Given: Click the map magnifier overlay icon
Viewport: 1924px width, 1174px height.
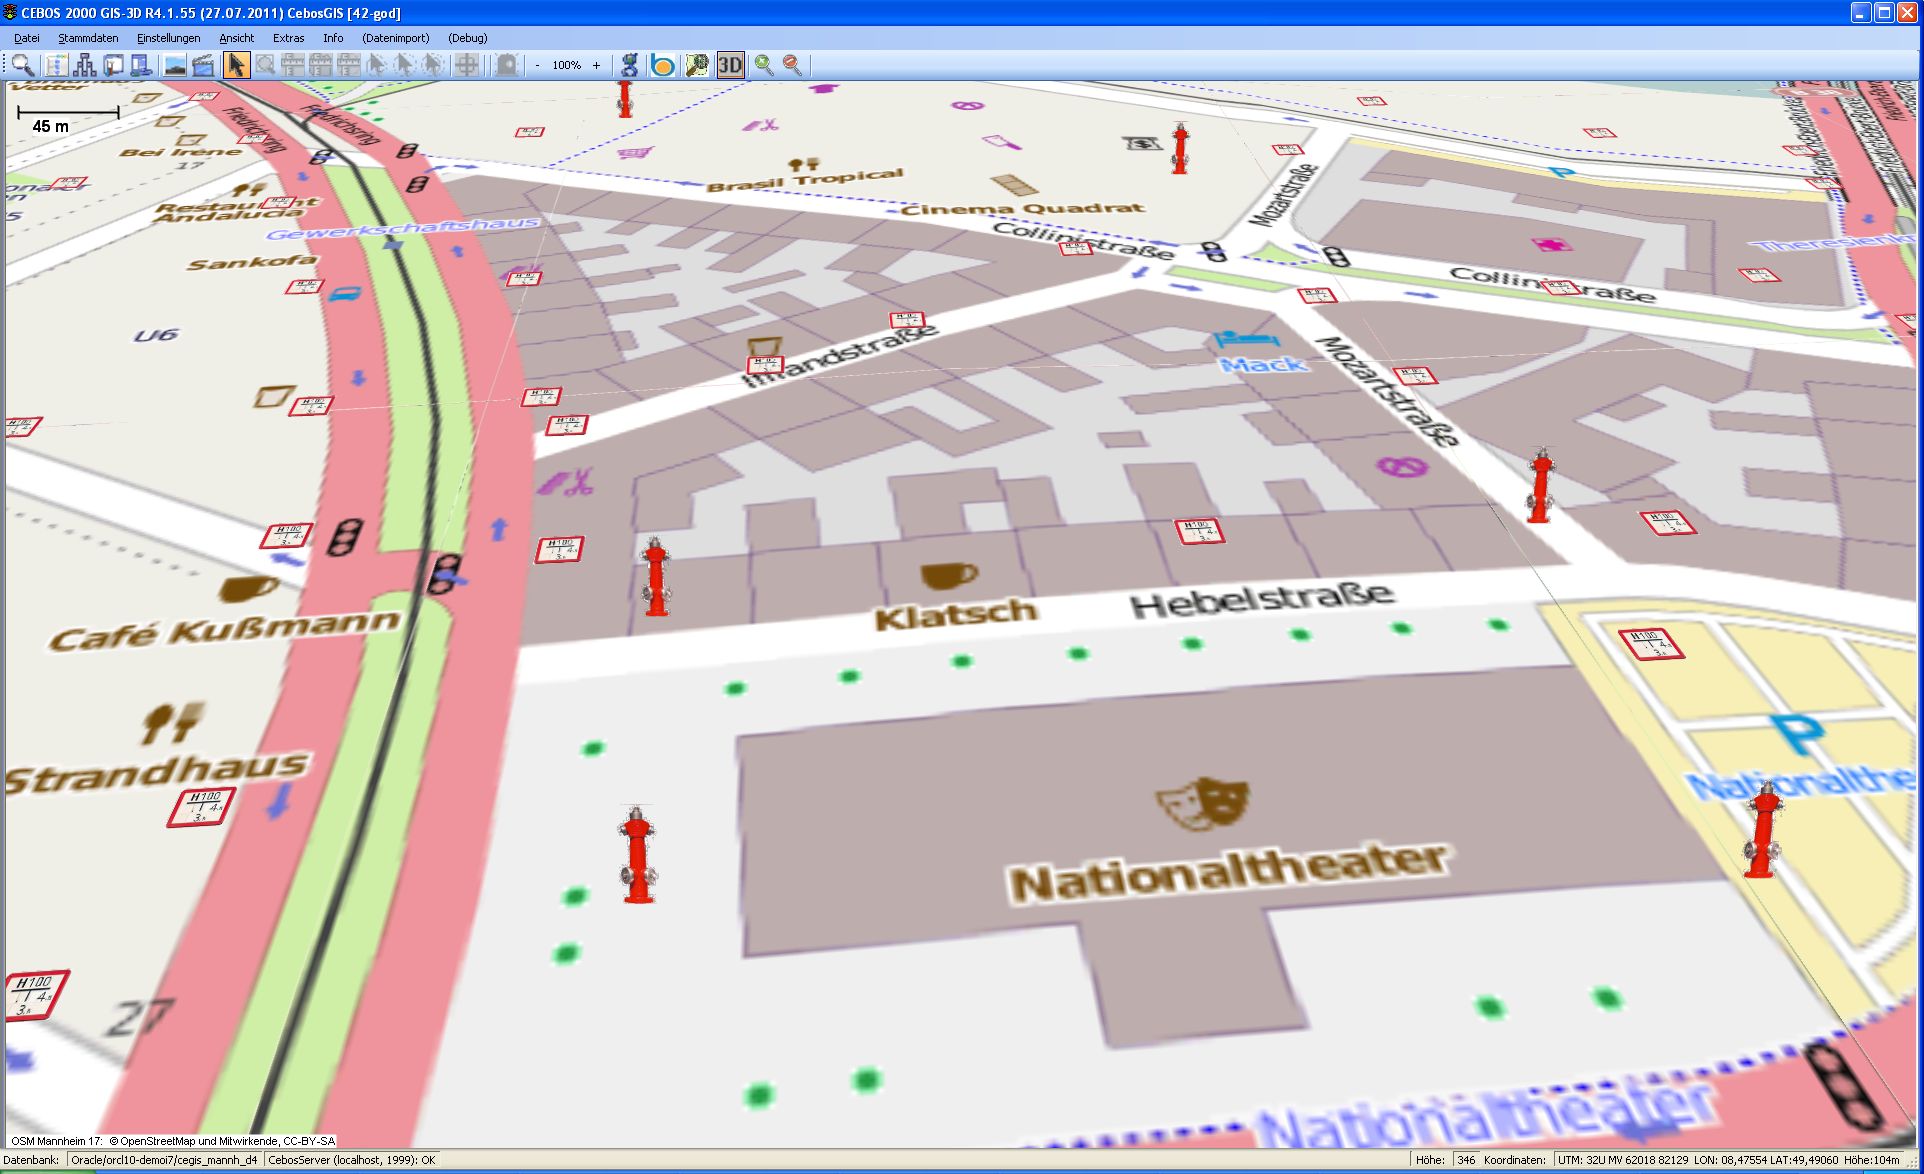Looking at the screenshot, I should [x=696, y=66].
